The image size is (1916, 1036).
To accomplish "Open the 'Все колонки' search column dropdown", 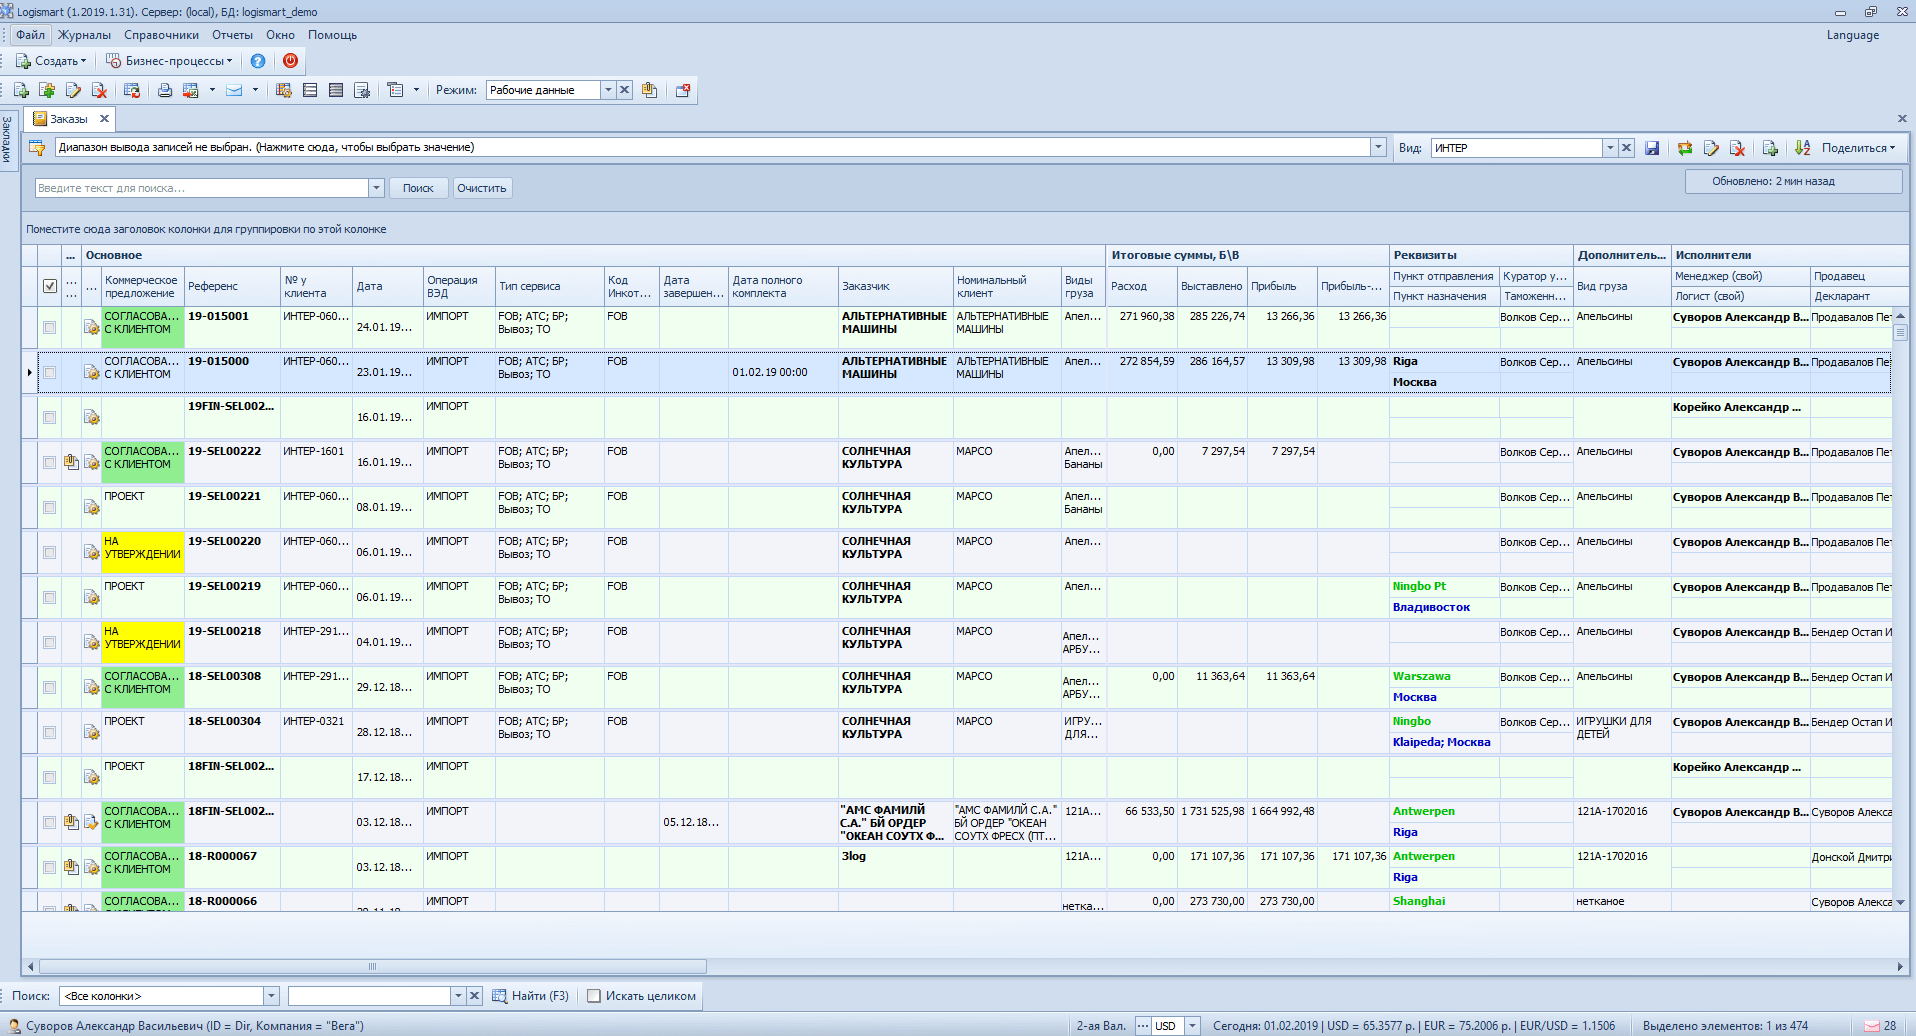I will [271, 996].
